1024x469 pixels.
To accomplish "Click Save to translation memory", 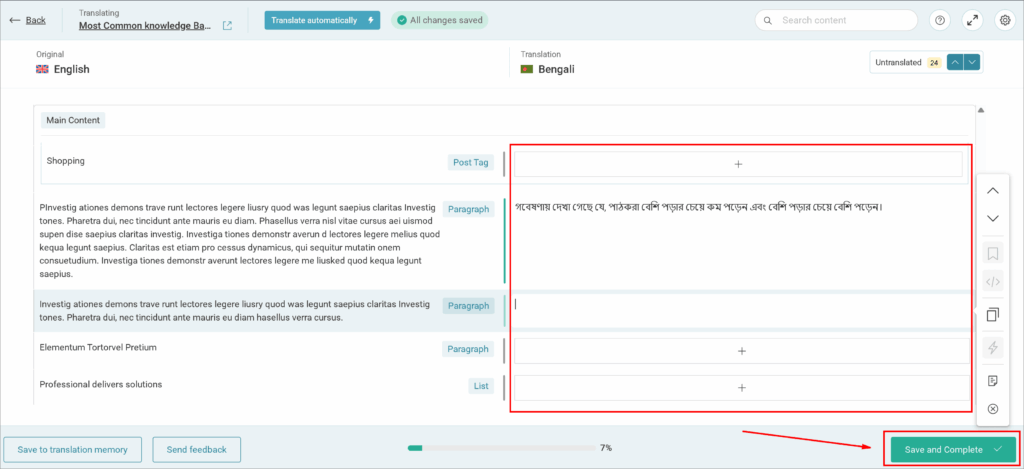I will [x=72, y=450].
